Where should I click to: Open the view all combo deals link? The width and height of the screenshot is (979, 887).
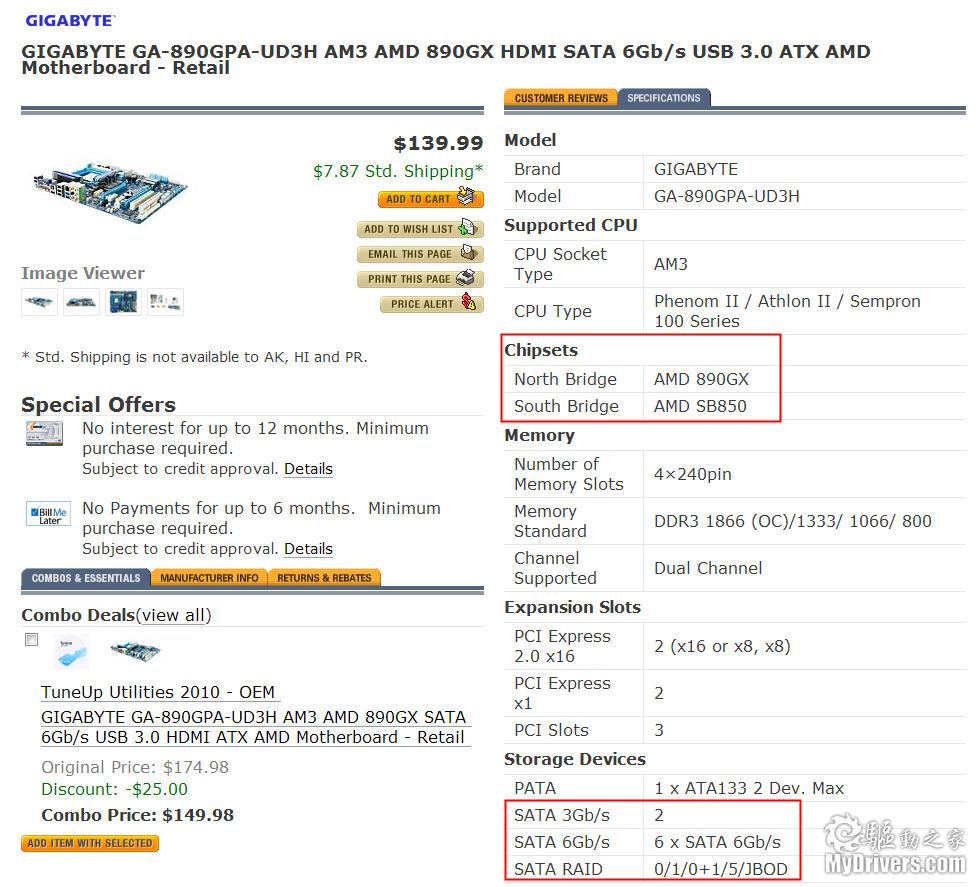174,615
